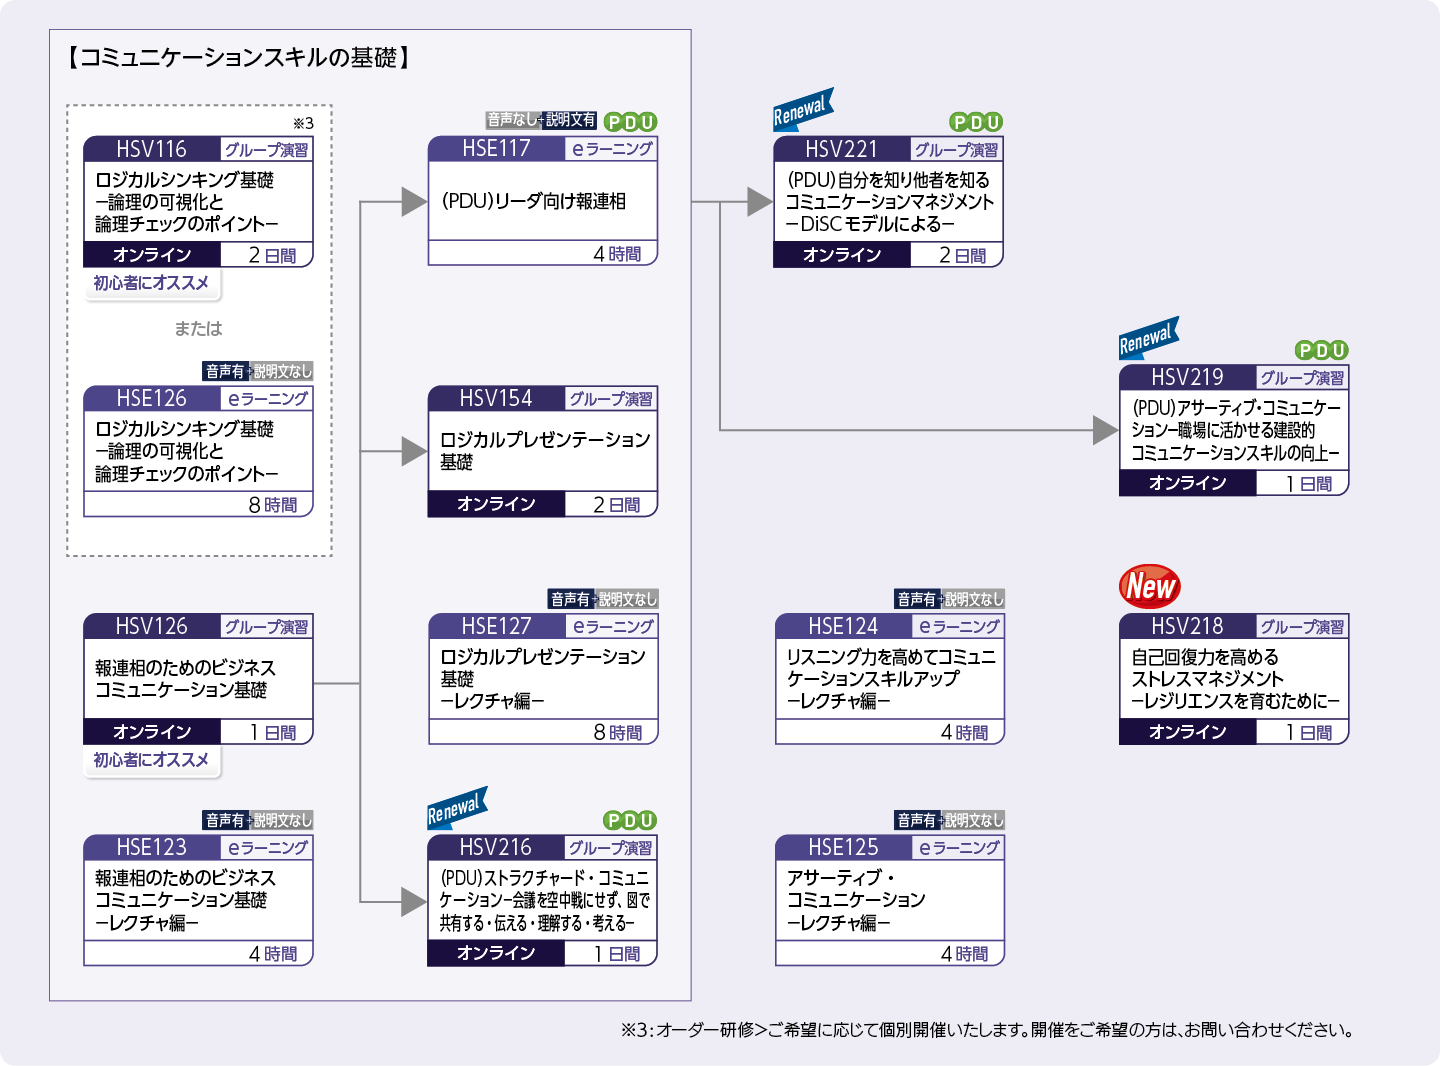Viewport: 1440px width, 1066px height.
Task: Click the オンライン label on HSV116
Action: [152, 255]
